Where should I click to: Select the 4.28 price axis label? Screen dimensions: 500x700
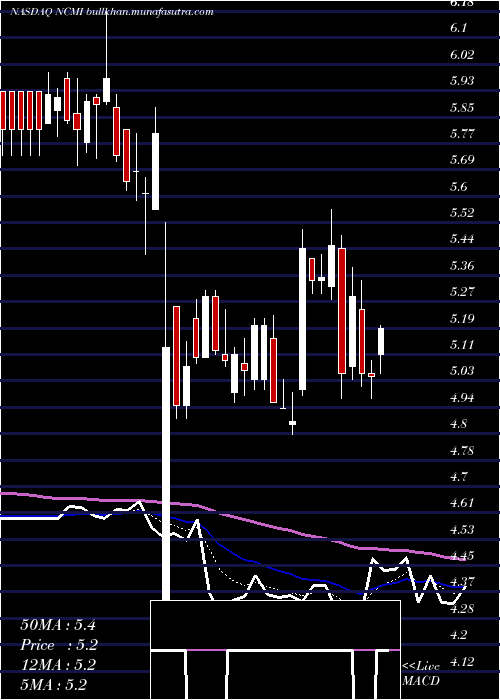coord(462,608)
